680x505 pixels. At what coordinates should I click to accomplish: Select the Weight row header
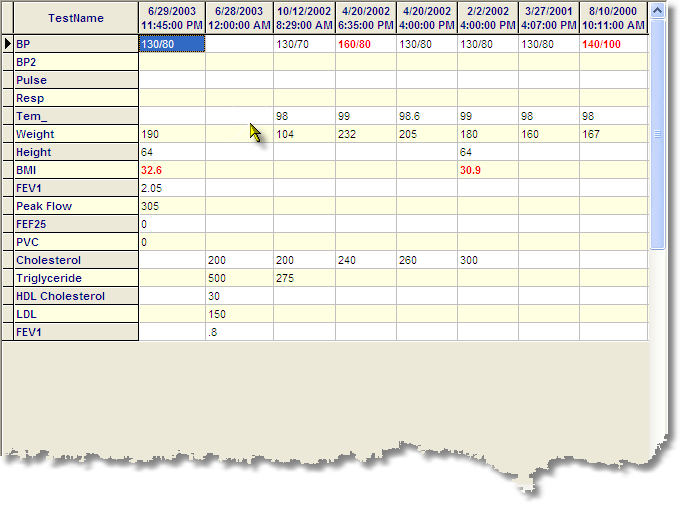click(x=76, y=134)
